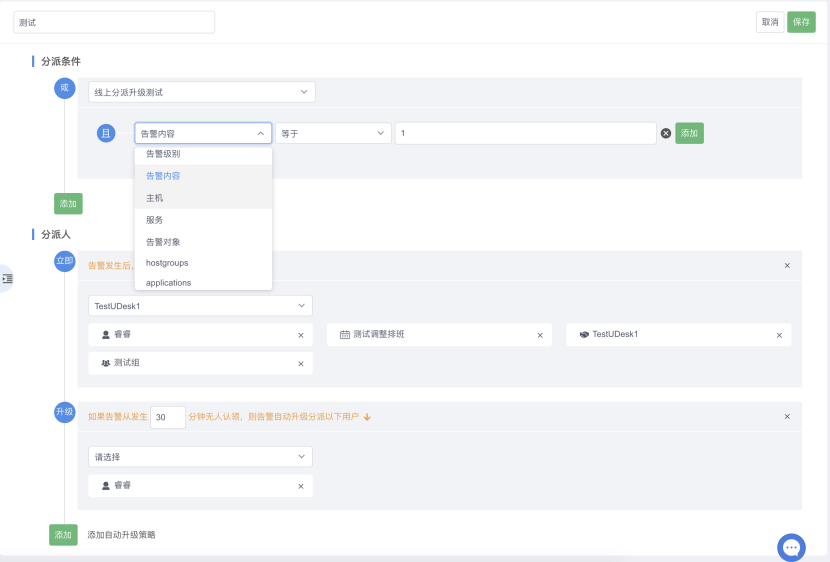Choose 主机 in the dropdown list
The width and height of the screenshot is (830, 562).
203,198
